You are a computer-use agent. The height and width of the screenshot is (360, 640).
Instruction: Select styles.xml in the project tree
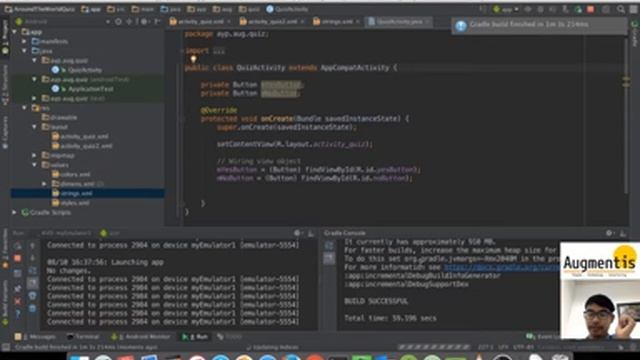click(76, 203)
